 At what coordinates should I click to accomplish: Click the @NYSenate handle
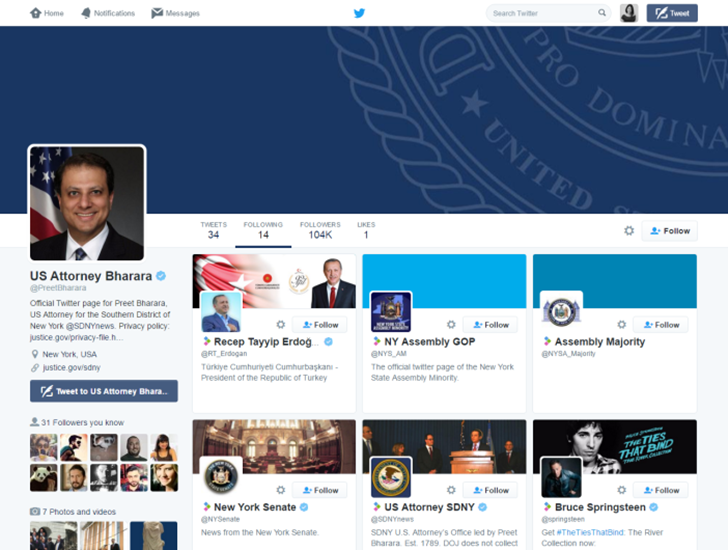point(220,519)
